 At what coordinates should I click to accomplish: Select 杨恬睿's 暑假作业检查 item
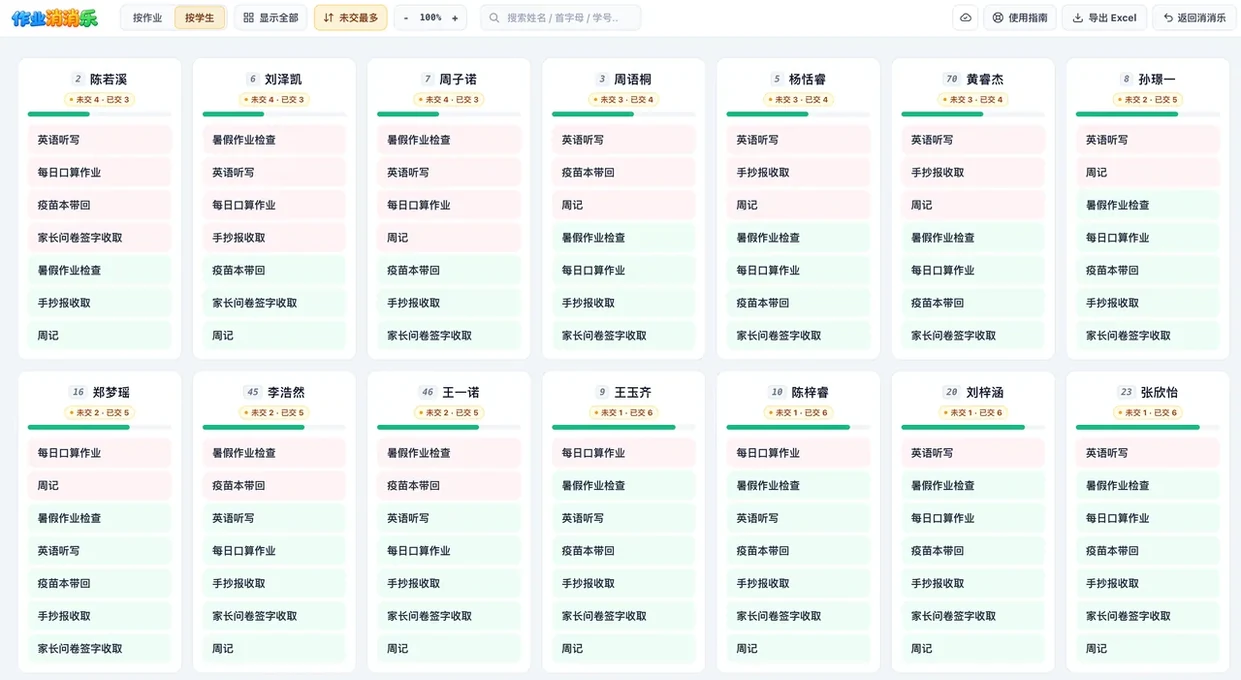pos(798,238)
